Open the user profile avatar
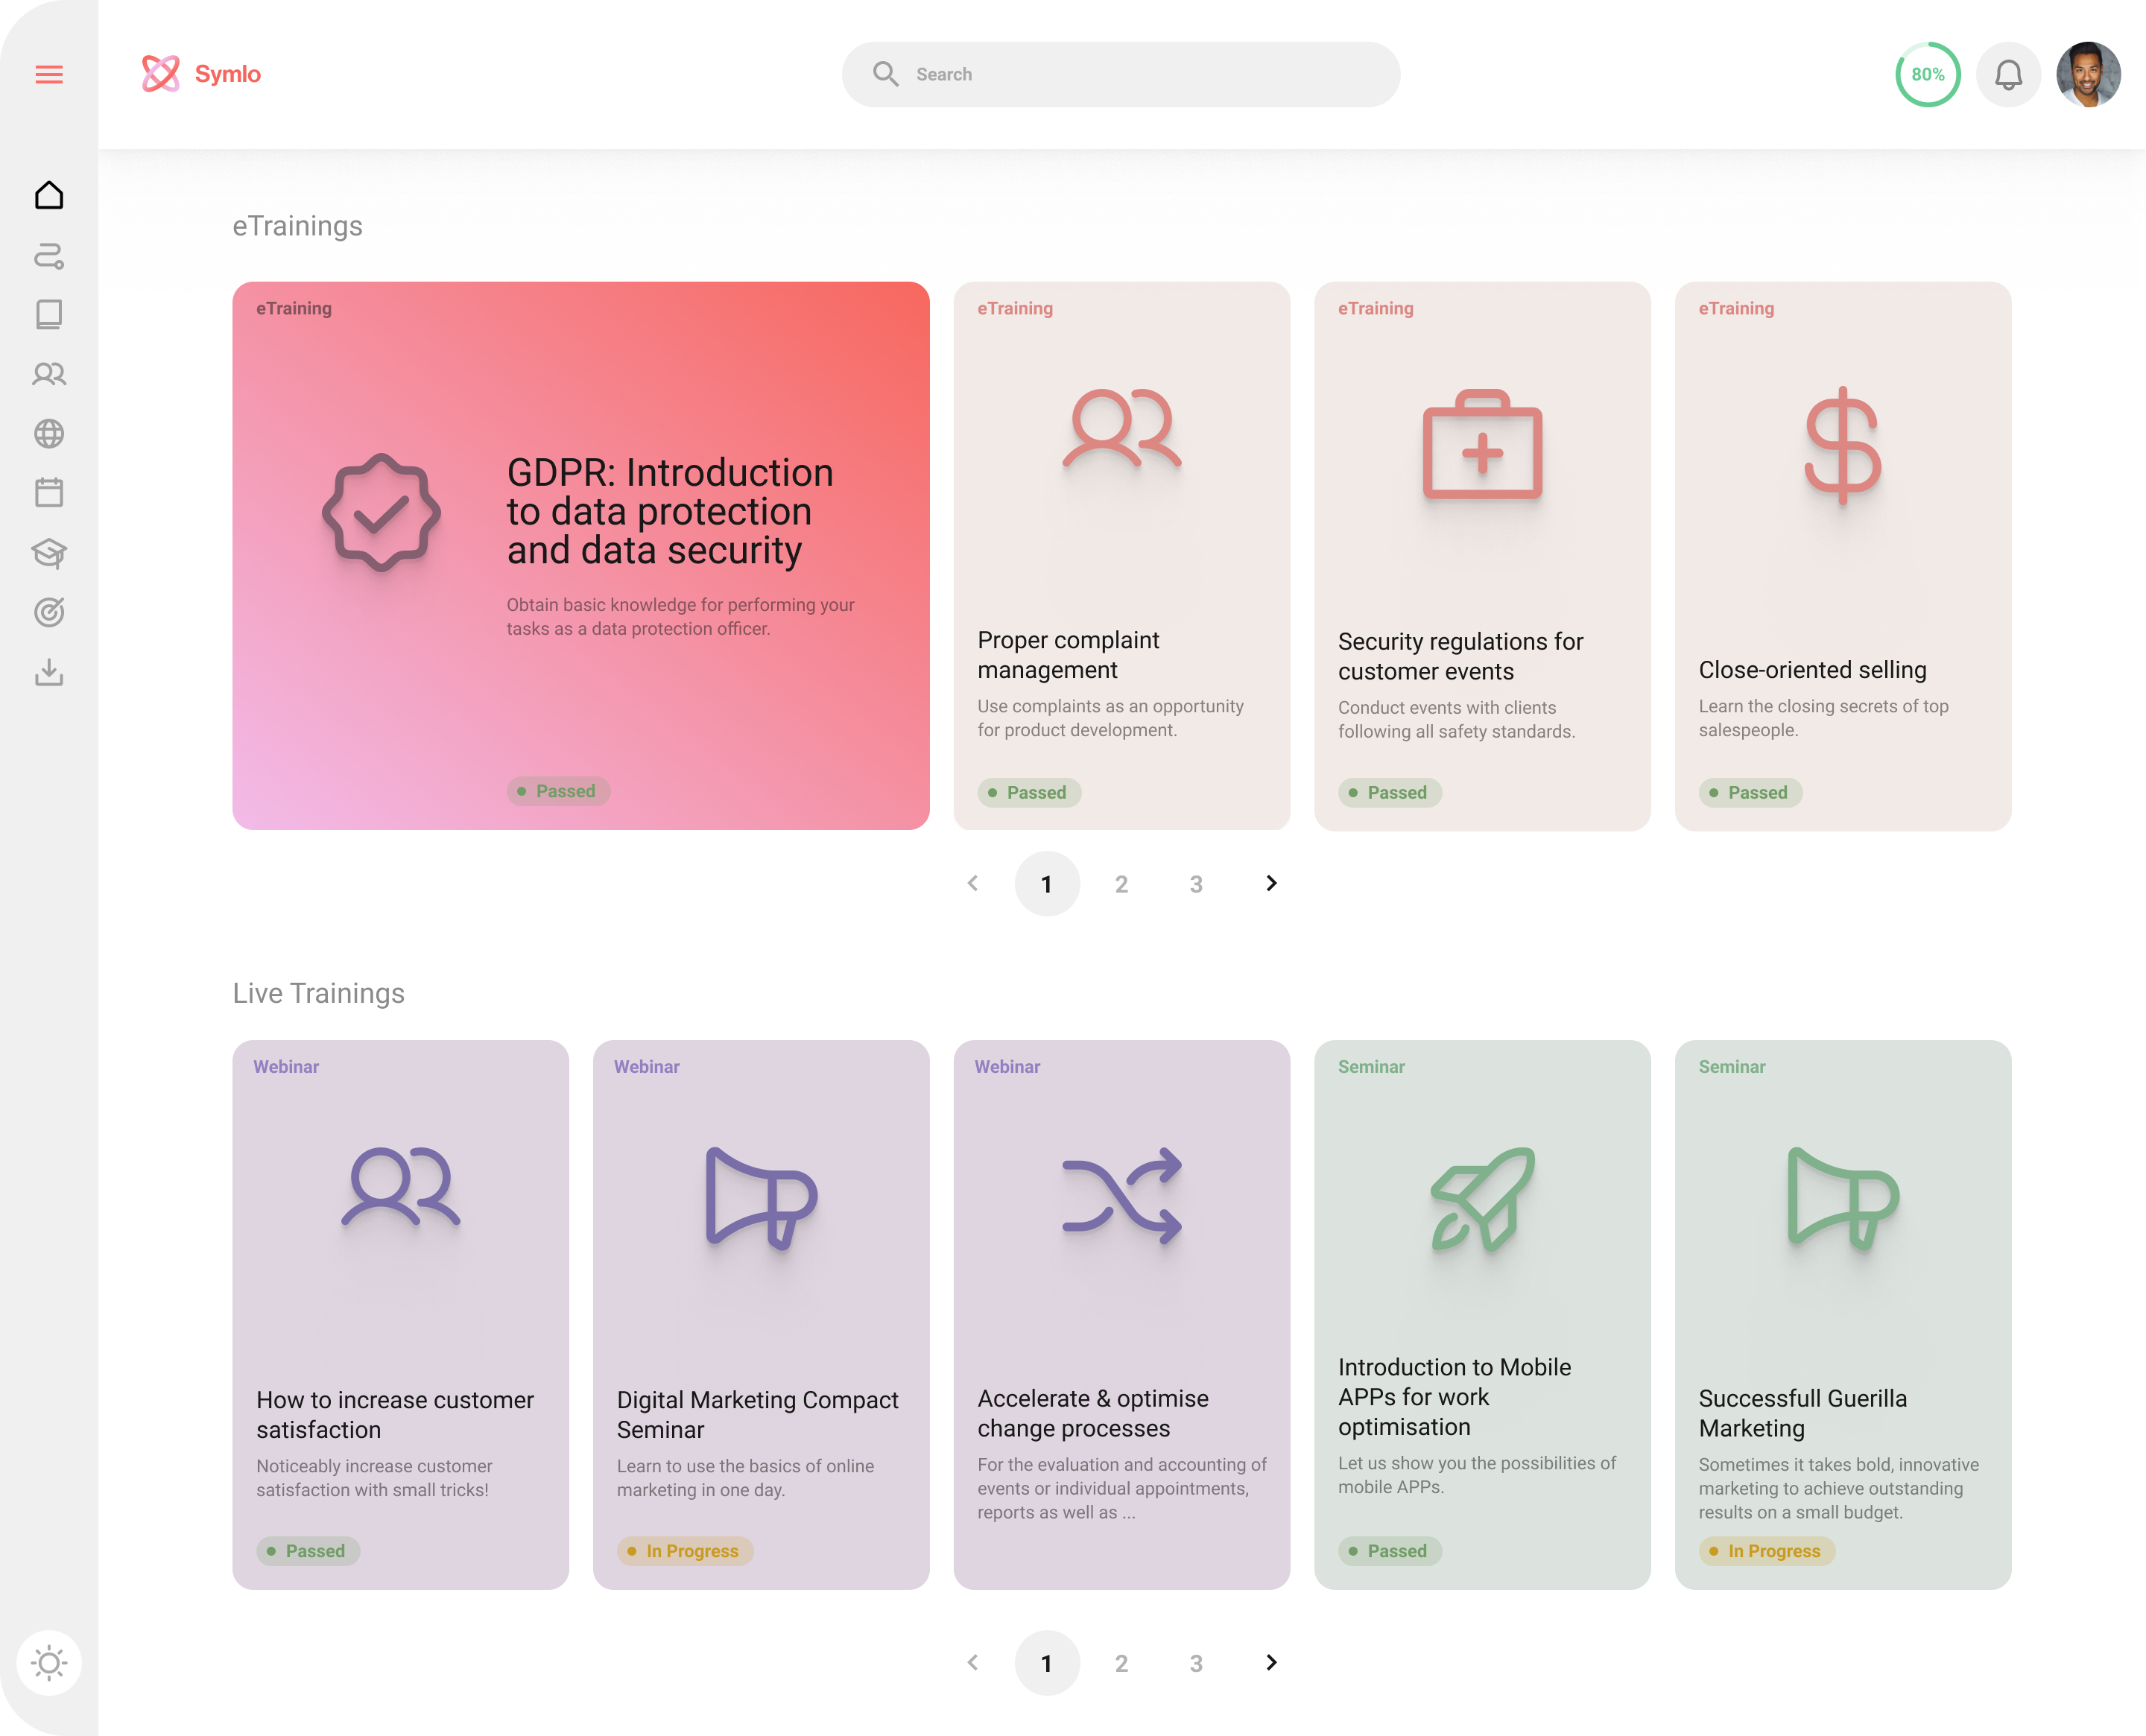The height and width of the screenshot is (1736, 2146). click(x=2088, y=74)
